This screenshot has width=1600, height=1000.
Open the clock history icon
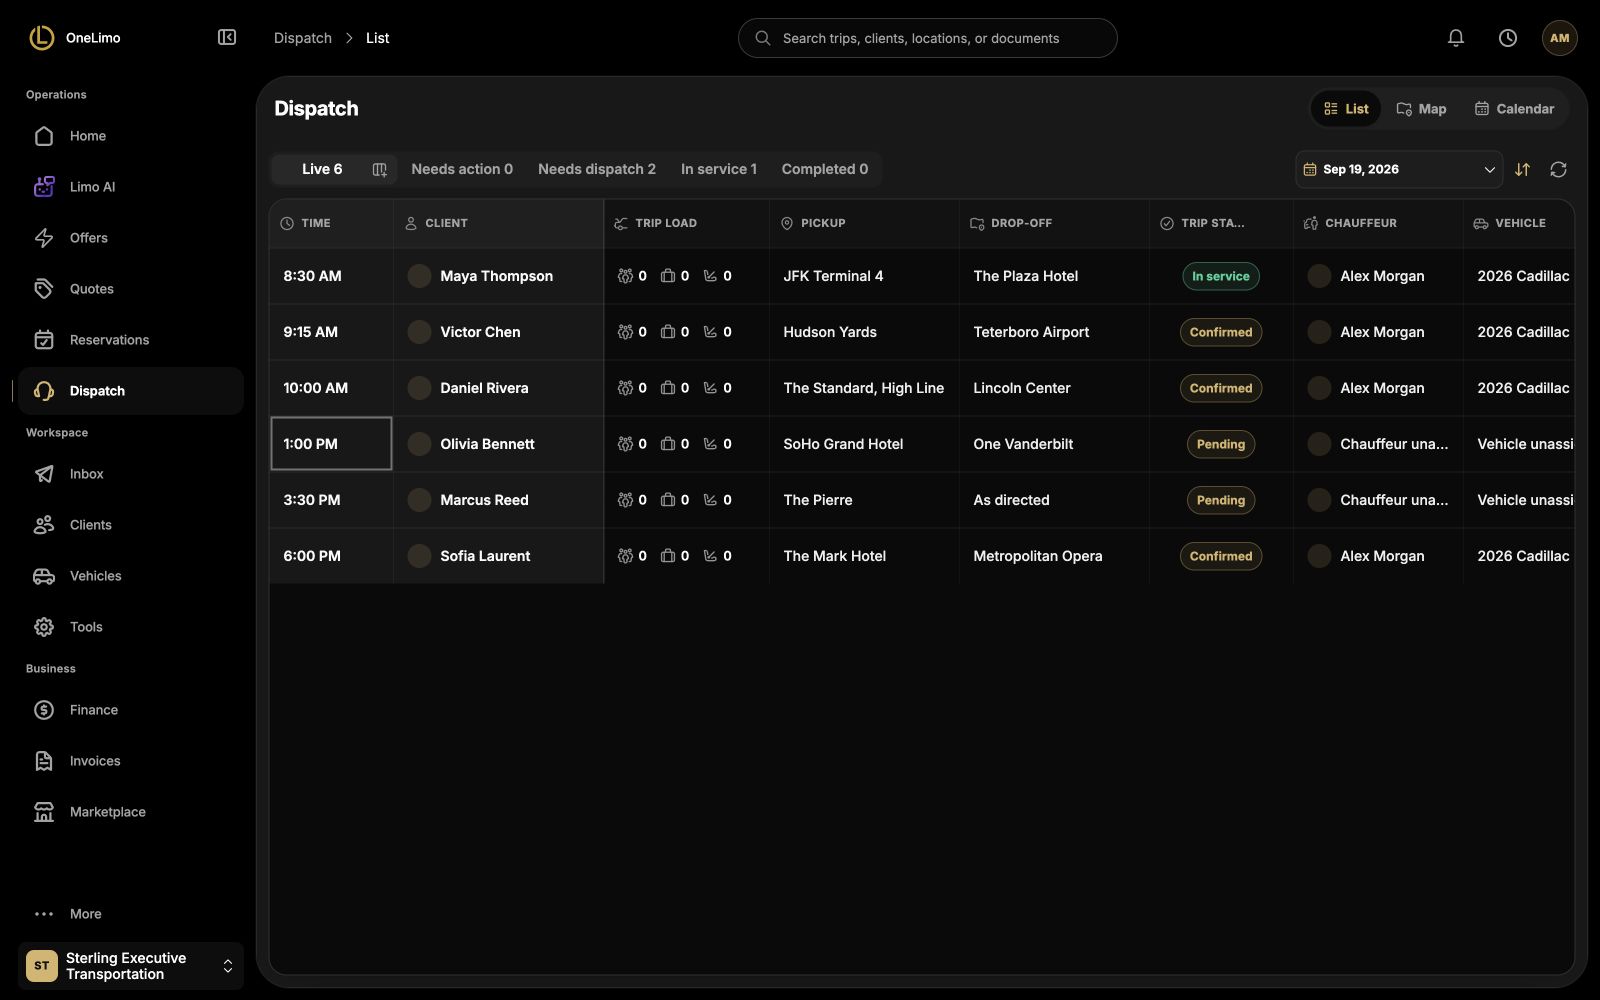pyautogui.click(x=1508, y=38)
